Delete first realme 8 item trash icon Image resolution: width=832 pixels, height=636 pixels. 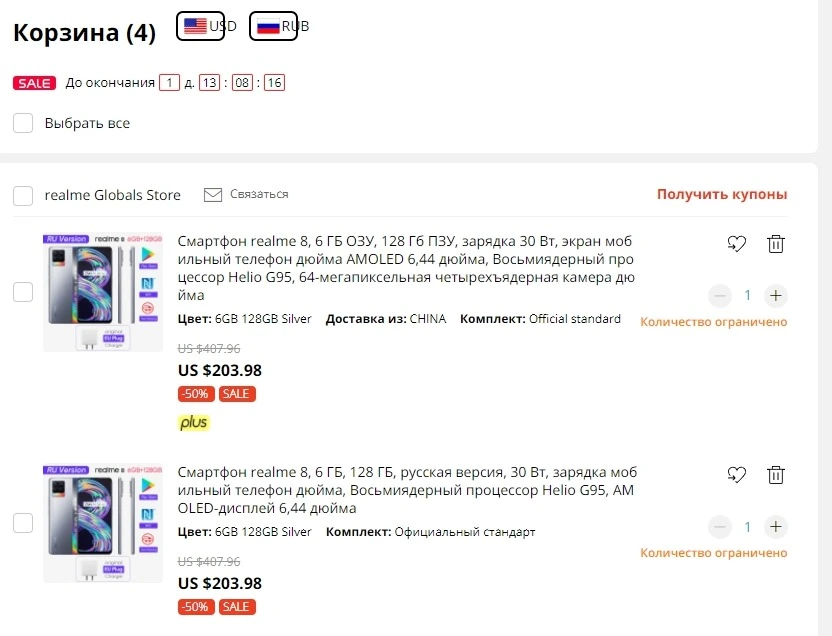[776, 243]
